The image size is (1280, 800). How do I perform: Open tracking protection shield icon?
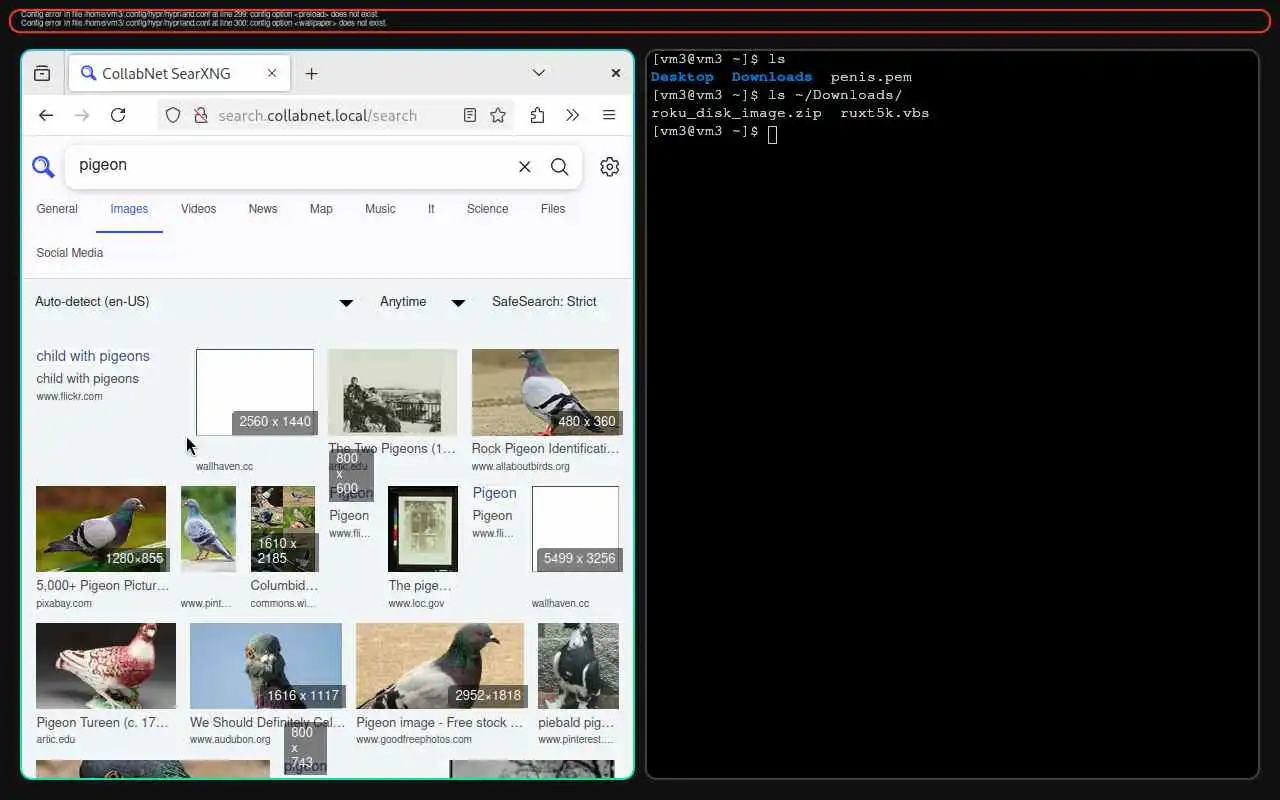pyautogui.click(x=173, y=115)
